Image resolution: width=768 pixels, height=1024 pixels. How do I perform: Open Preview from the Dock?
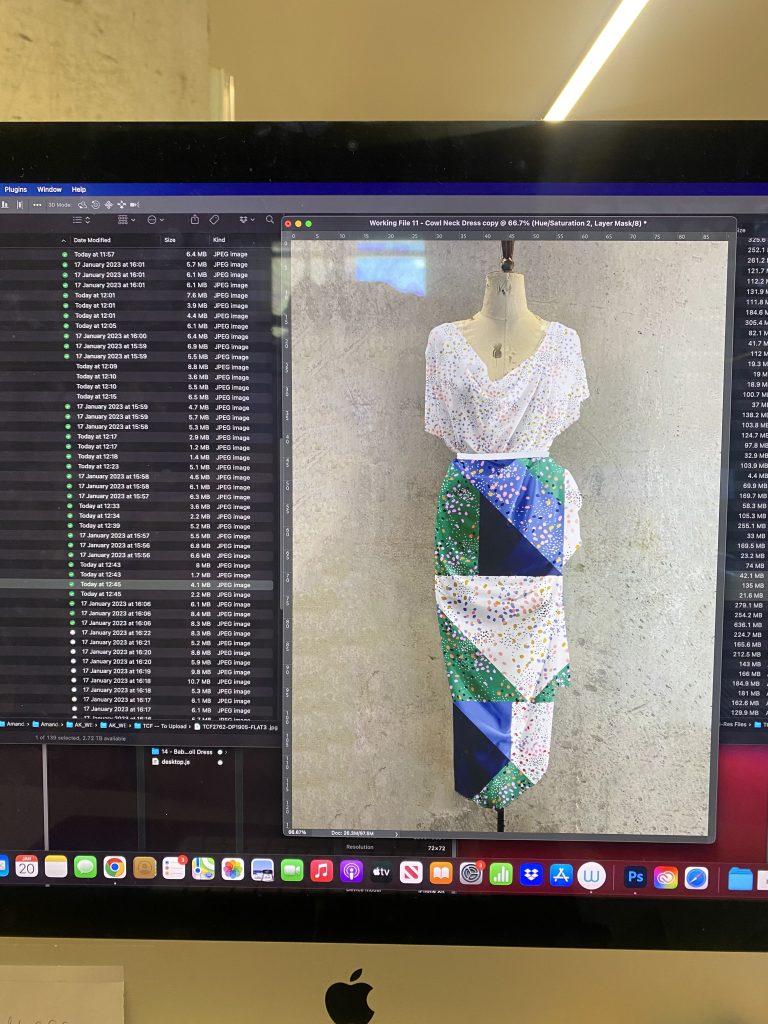click(263, 870)
